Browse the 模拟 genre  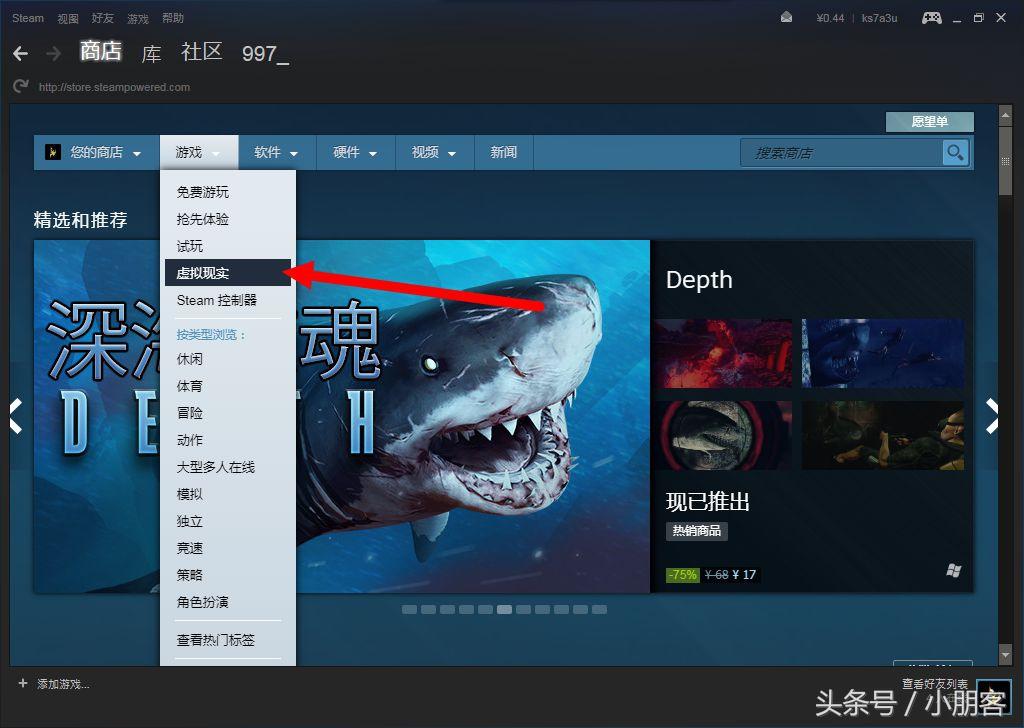pyautogui.click(x=189, y=494)
